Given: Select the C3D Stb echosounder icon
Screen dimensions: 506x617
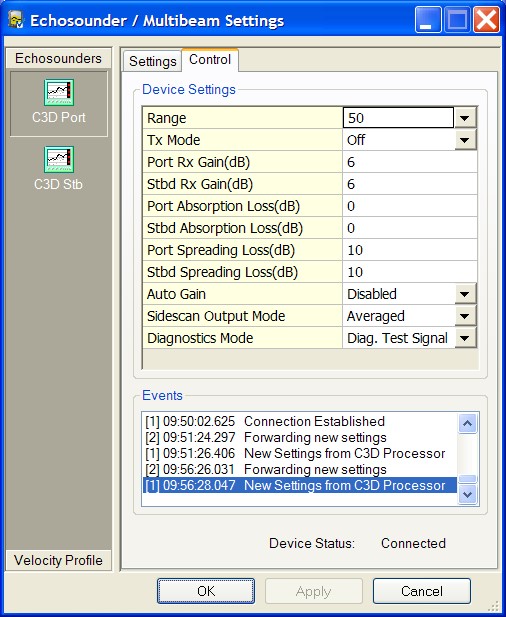Looking at the screenshot, I should [x=59, y=159].
